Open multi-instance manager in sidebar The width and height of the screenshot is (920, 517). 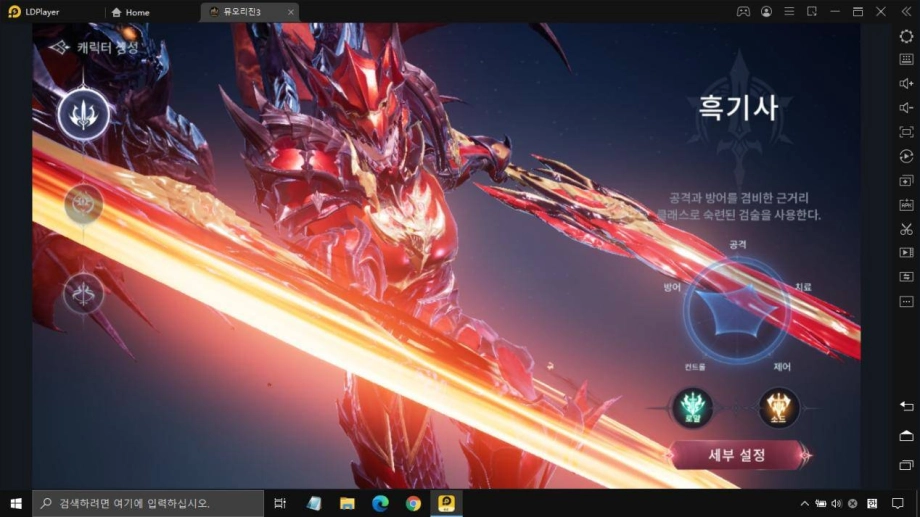point(907,181)
